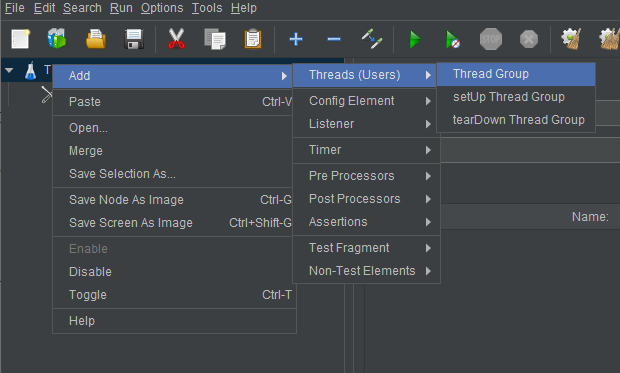Screen dimensions: 620x373
Task: Click Start no pauses icon
Action: coord(453,39)
